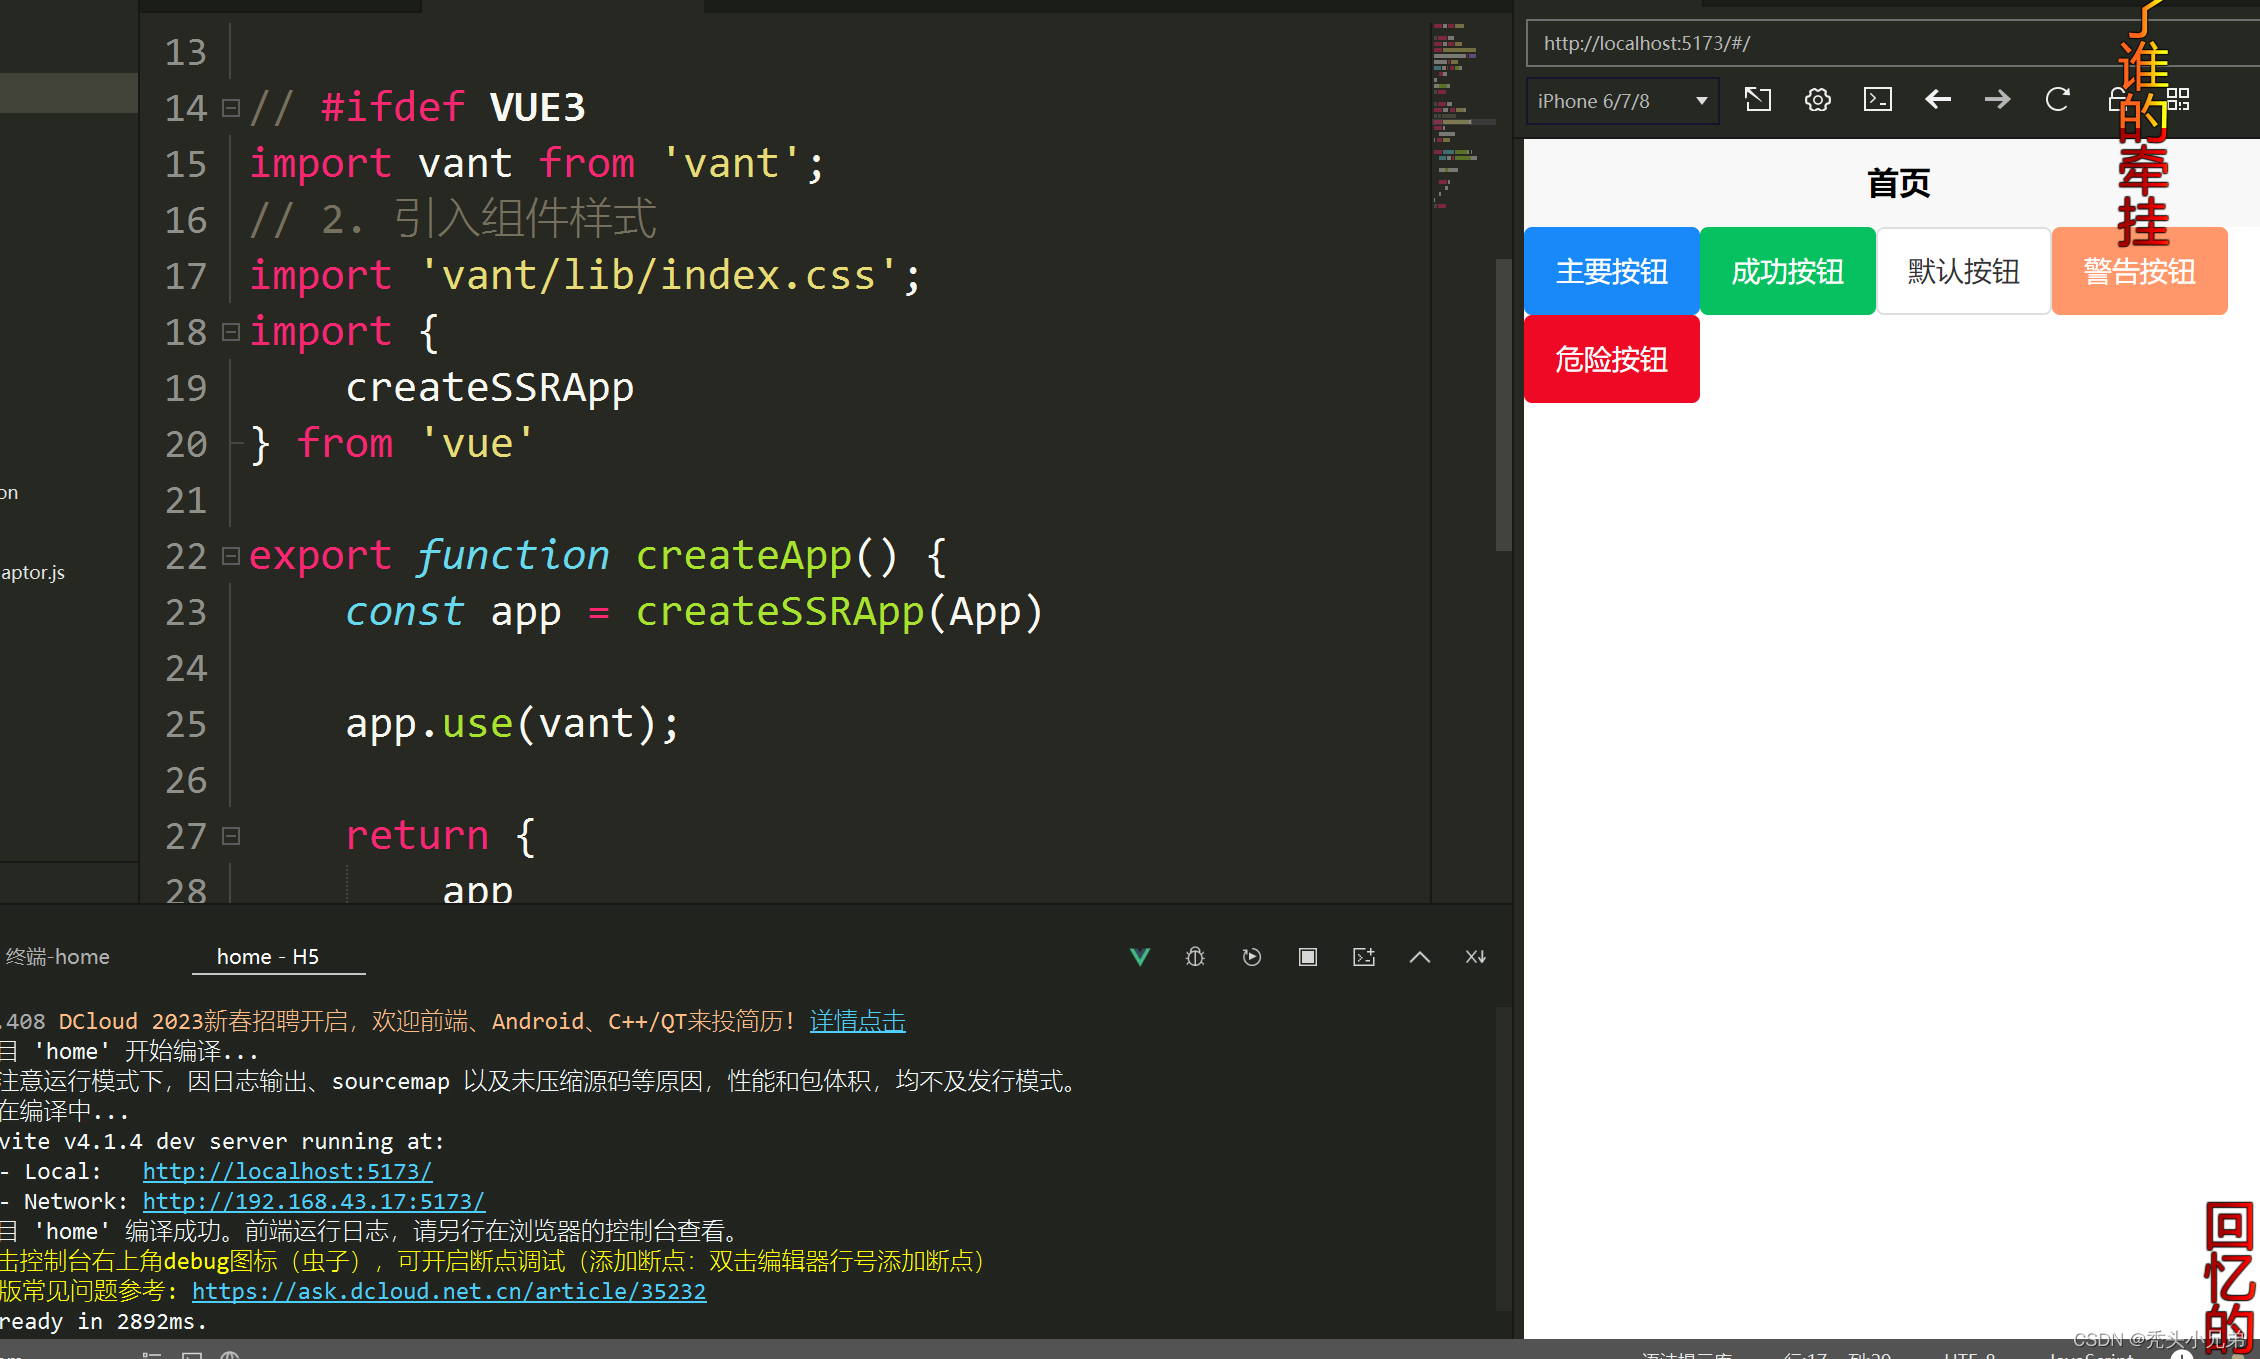Open the Network 192.168.43.17:5173 link
Viewport: 2260px width, 1359px height.
click(313, 1201)
